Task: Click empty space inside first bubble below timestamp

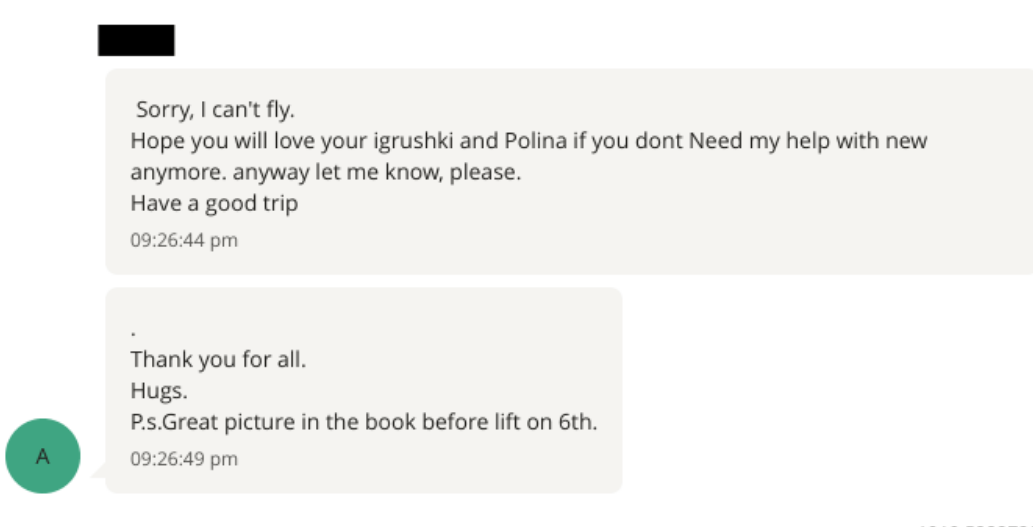Action: point(567,262)
